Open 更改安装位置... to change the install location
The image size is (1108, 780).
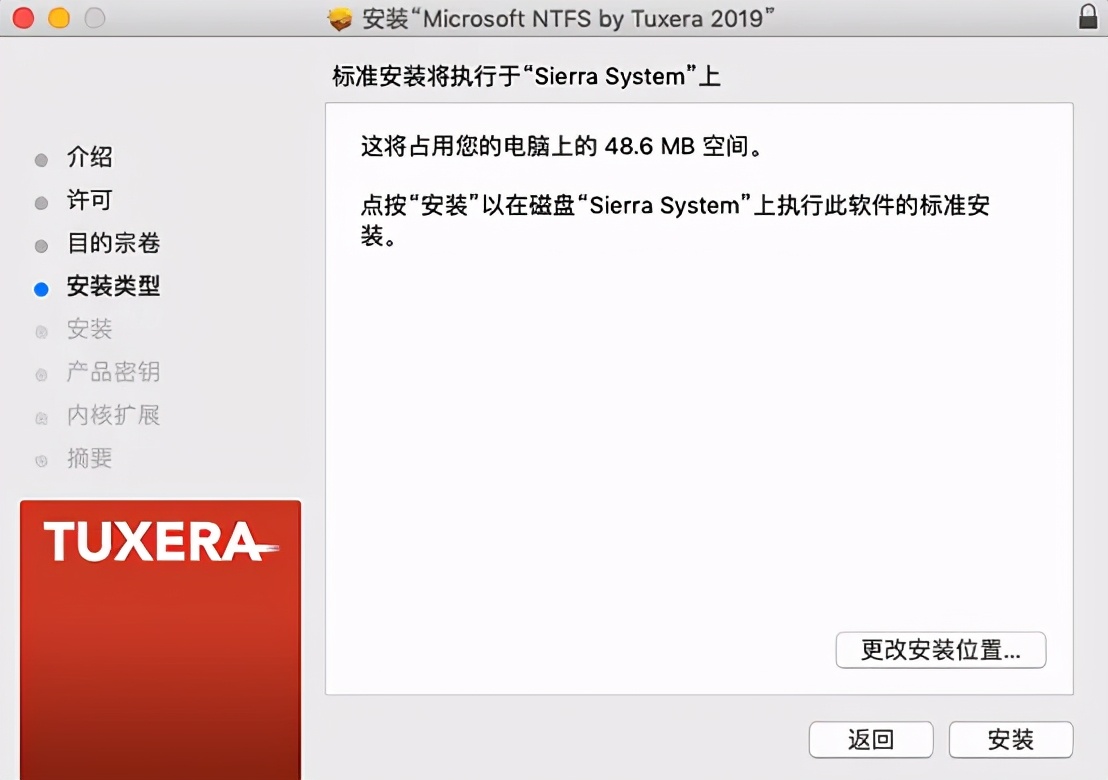tap(941, 650)
